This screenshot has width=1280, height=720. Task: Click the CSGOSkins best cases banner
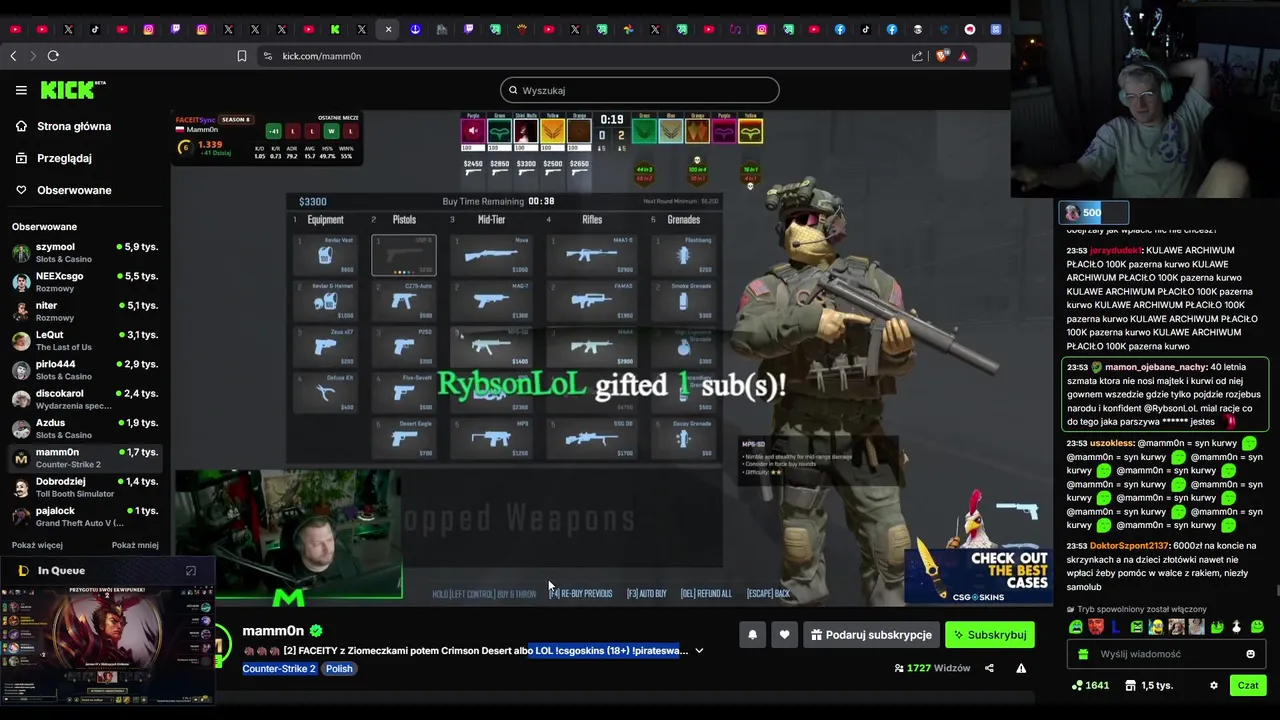pos(978,576)
